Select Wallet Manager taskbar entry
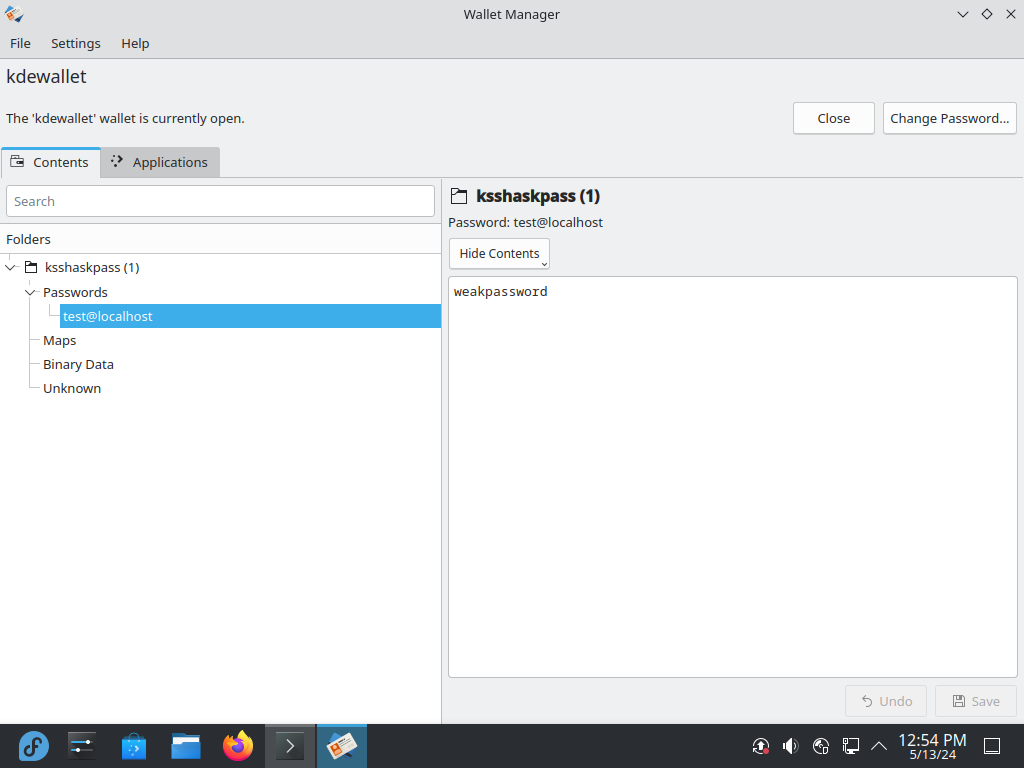 pos(342,746)
